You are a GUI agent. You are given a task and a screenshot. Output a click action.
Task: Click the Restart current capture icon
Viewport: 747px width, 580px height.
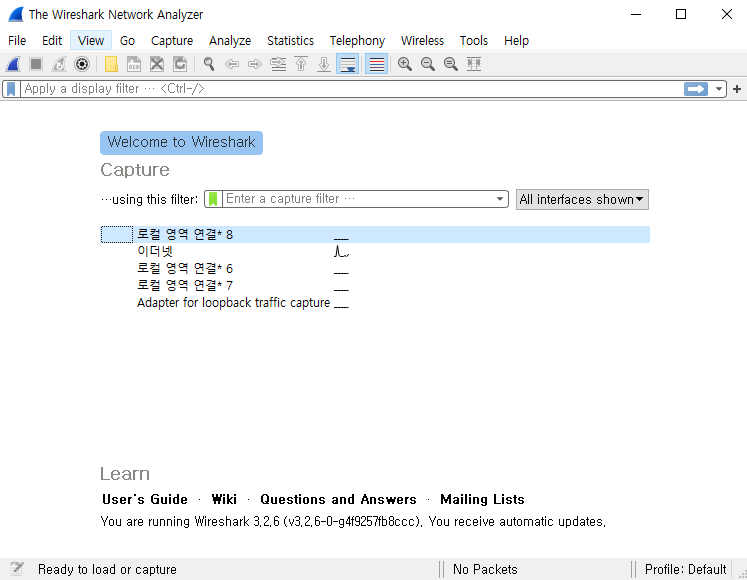point(59,64)
